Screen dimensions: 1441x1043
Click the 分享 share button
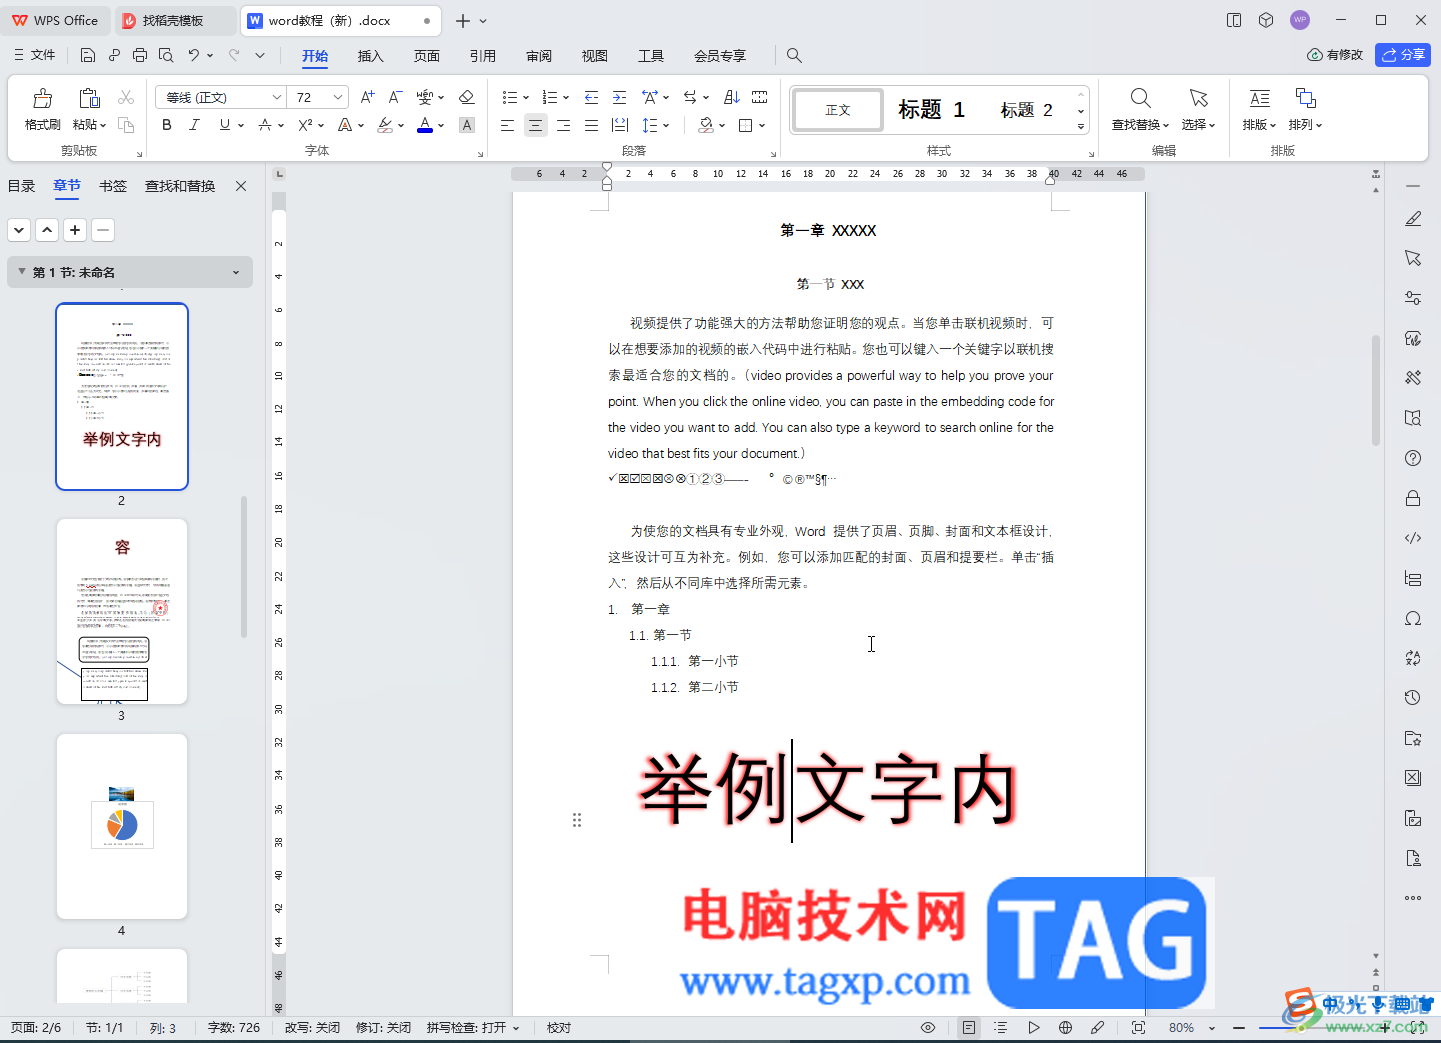[1403, 55]
